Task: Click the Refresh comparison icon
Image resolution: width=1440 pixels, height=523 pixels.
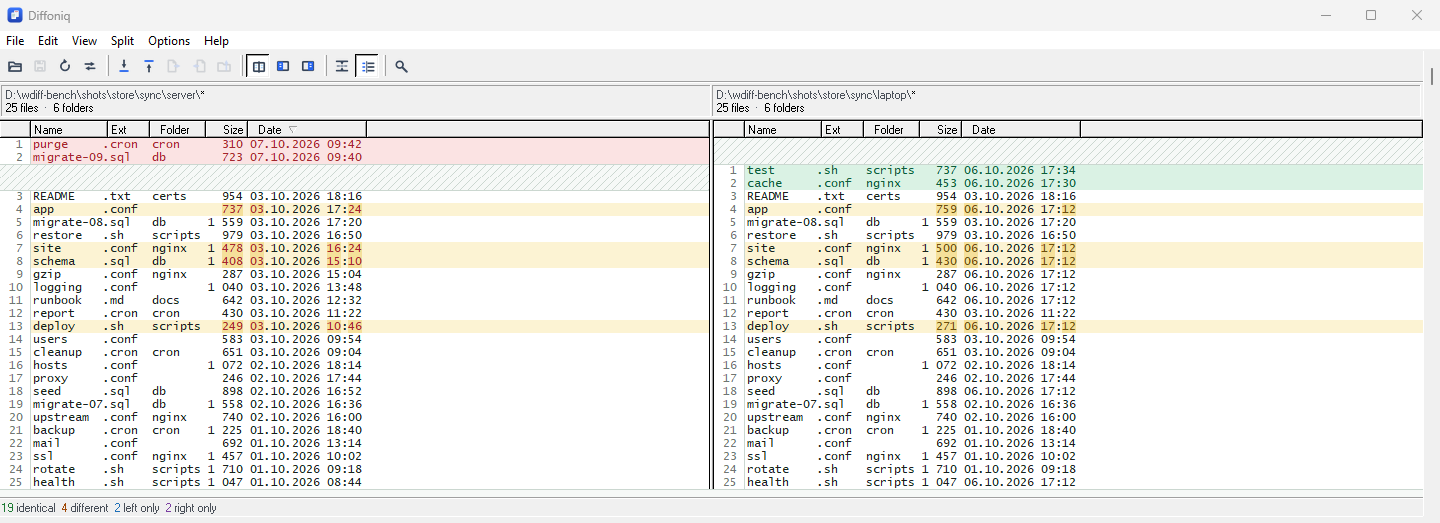Action: tap(65, 66)
